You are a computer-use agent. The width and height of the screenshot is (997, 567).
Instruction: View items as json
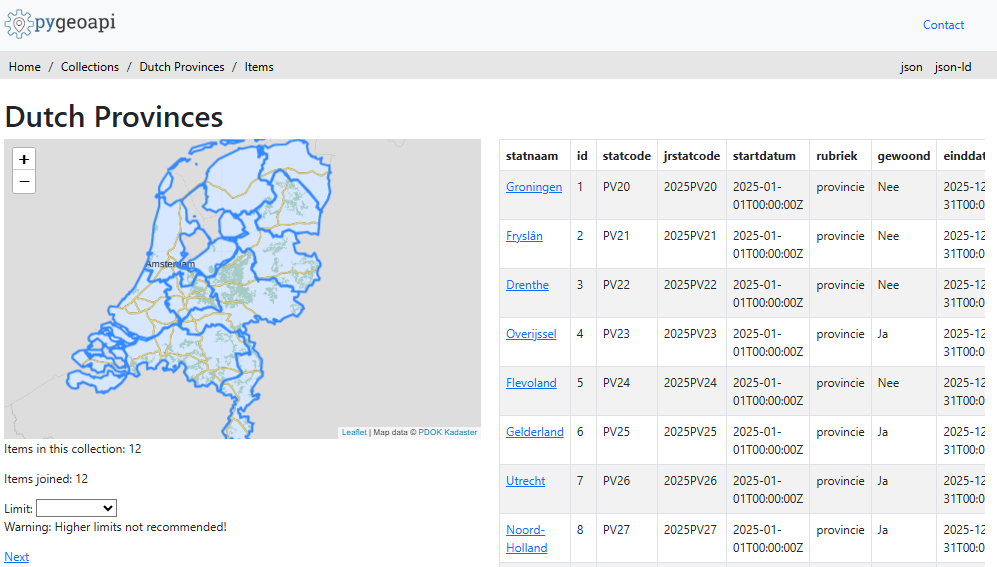[911, 67]
